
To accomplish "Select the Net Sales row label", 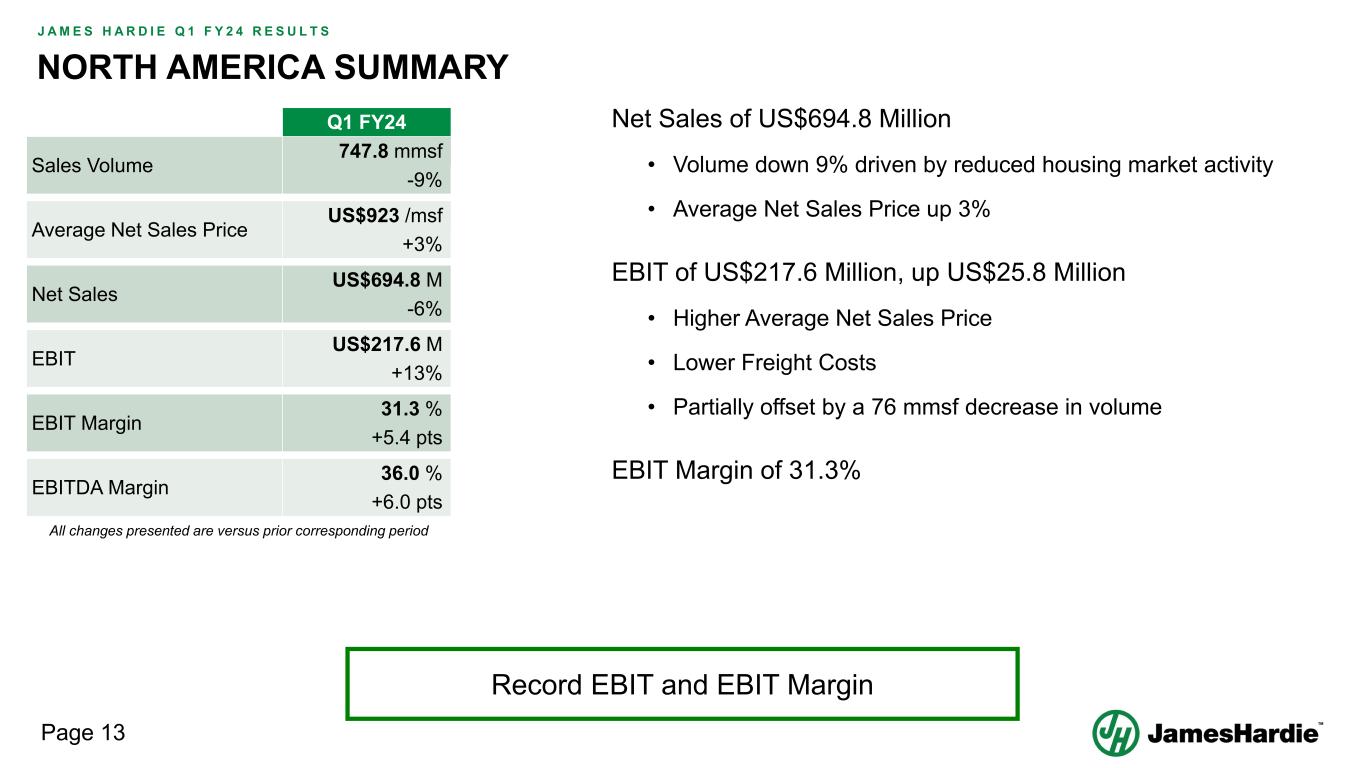I will tap(75, 294).
